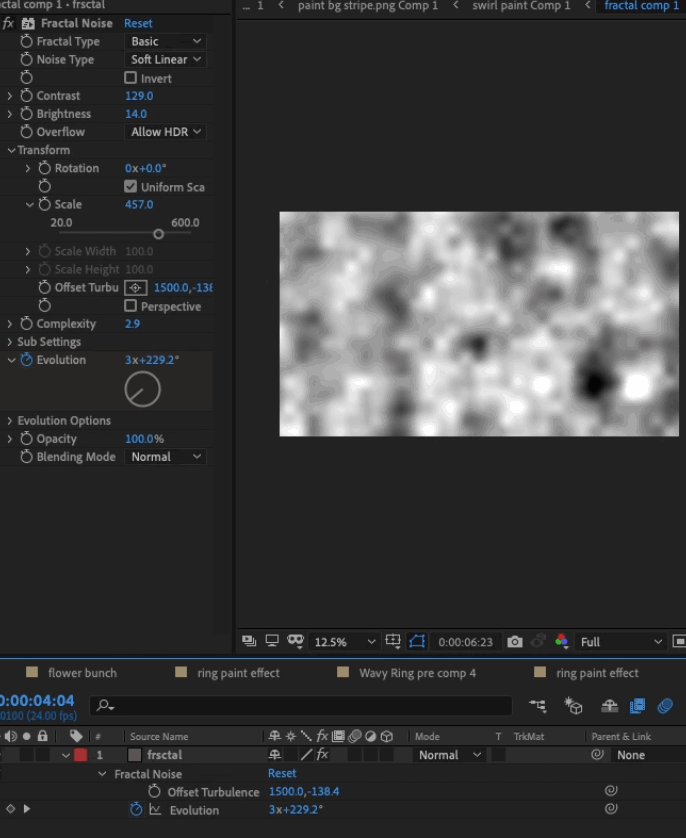The height and width of the screenshot is (838, 686).
Task: Click Reset next to Fractal Noise effect header
Action: tap(138, 23)
